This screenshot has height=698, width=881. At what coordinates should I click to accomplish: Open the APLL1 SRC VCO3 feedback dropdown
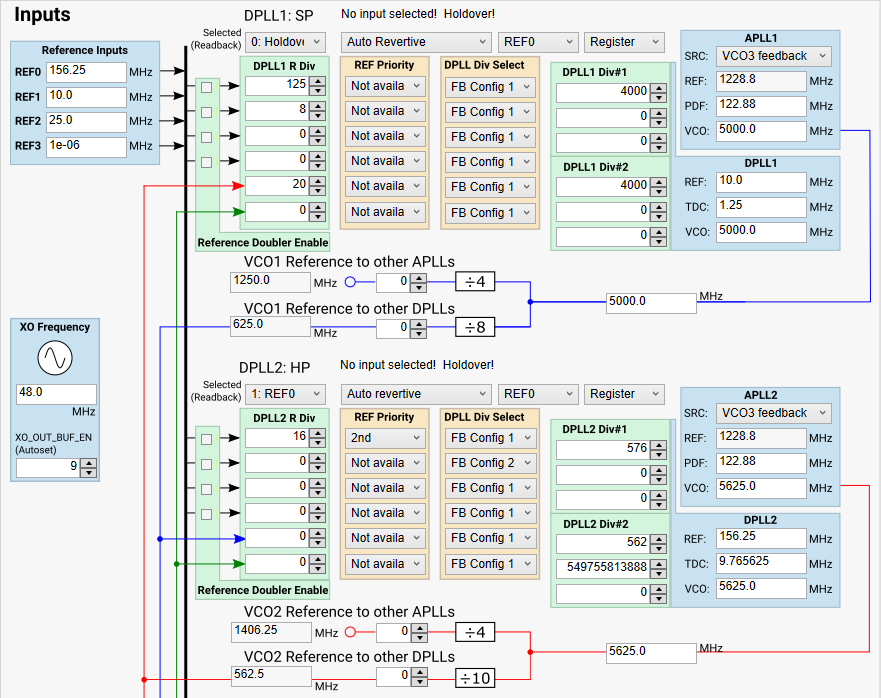click(773, 56)
